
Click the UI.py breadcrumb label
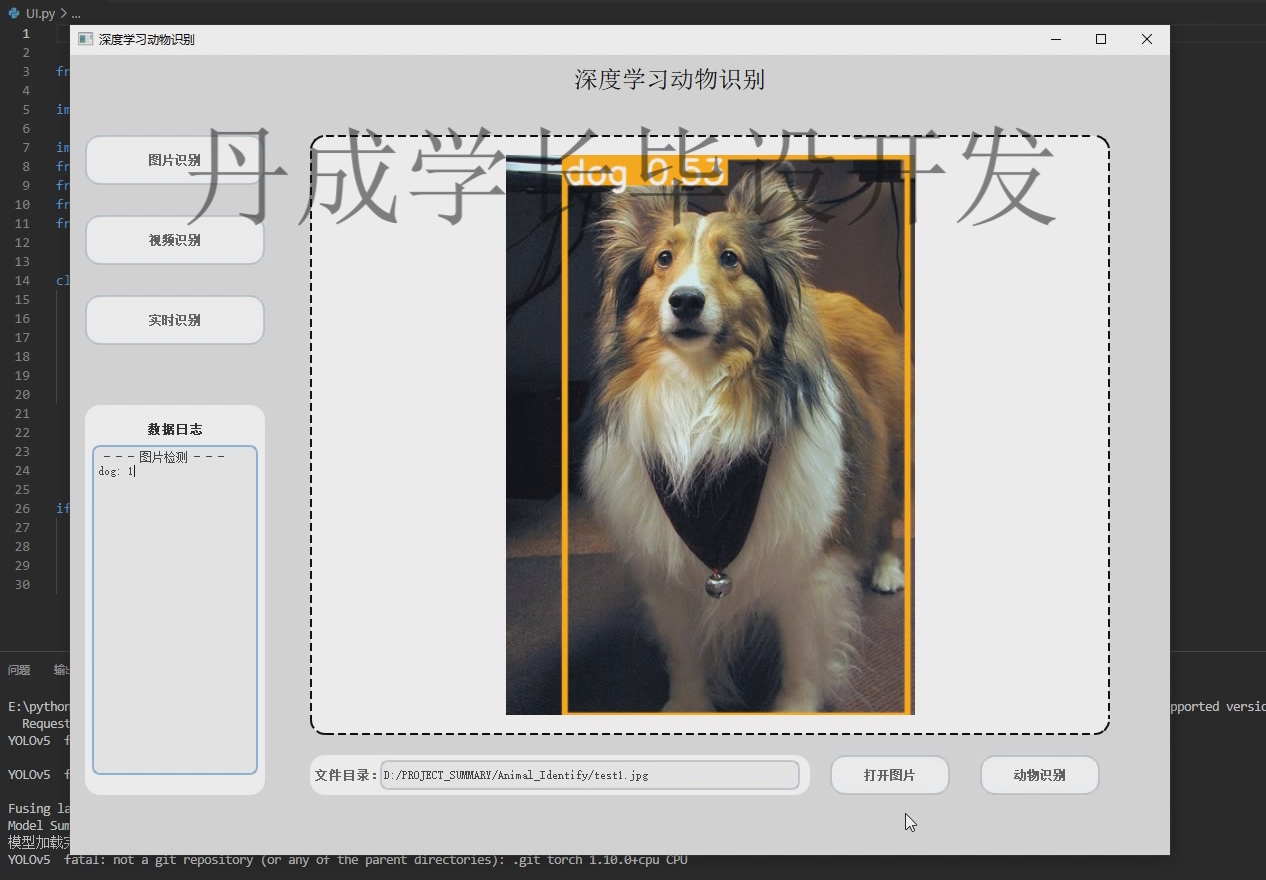(x=38, y=13)
